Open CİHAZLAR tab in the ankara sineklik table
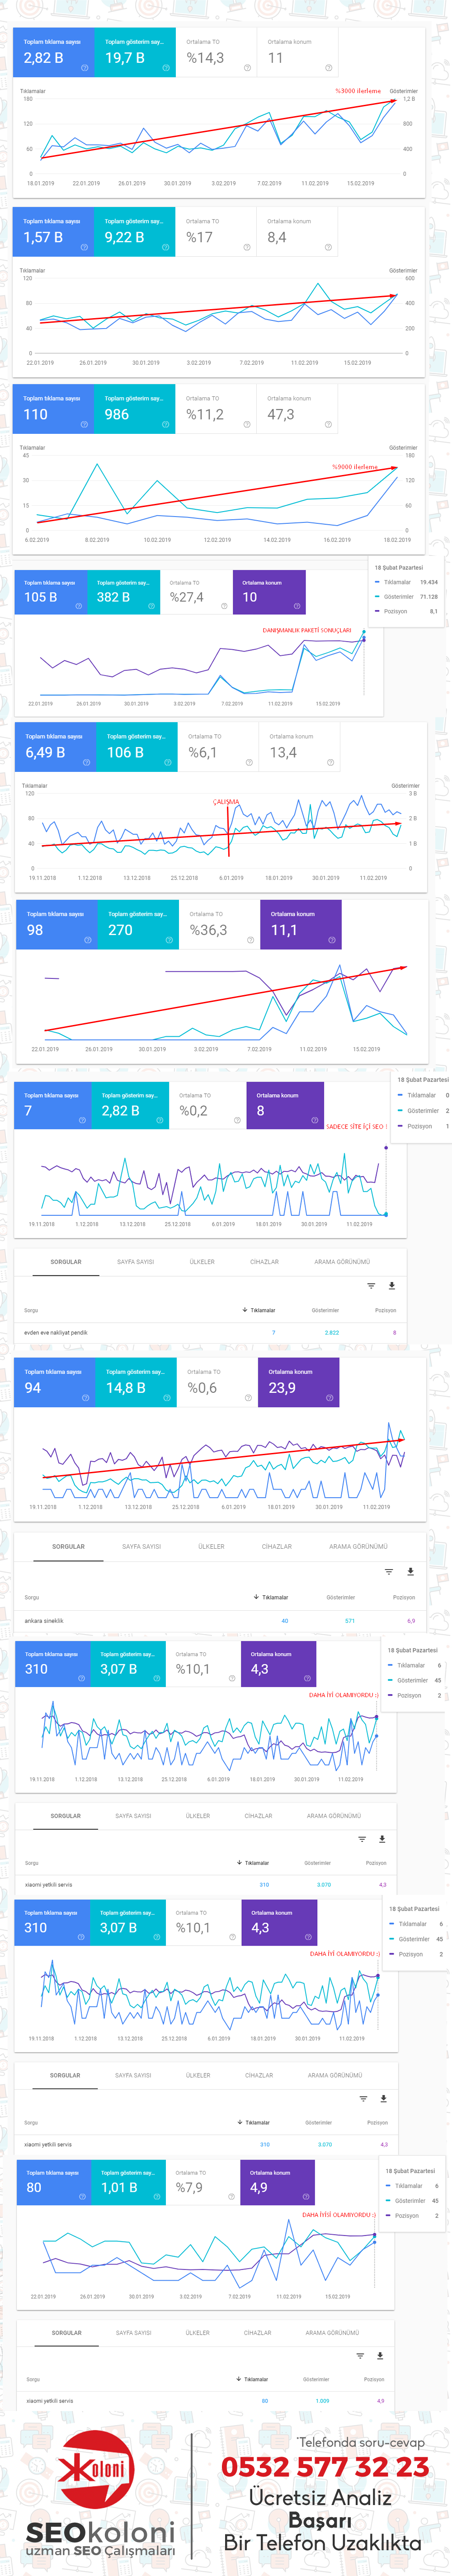The width and height of the screenshot is (452, 2576). (277, 1547)
